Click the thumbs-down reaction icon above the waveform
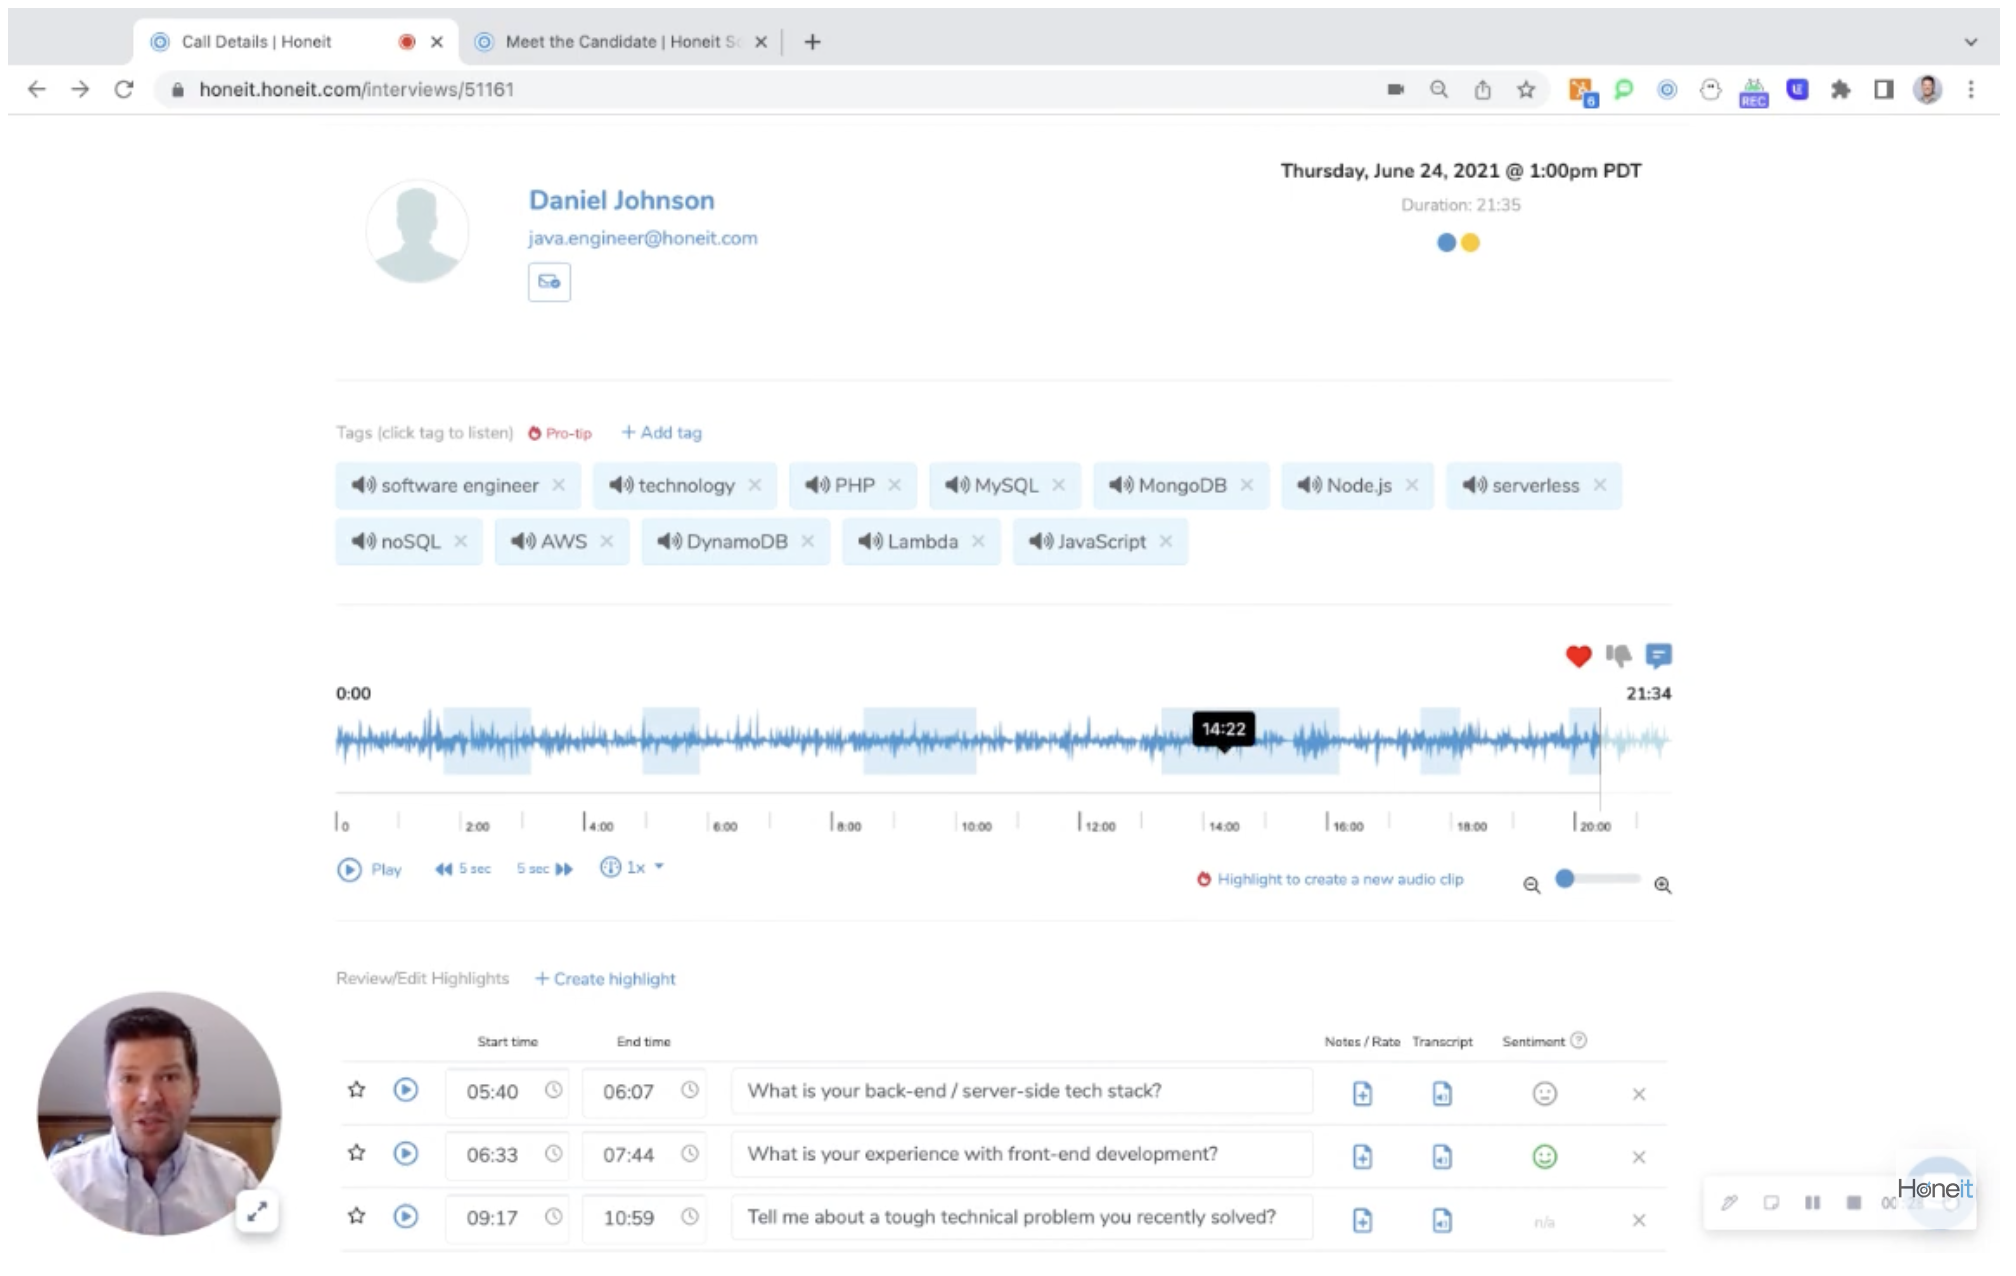This screenshot has width=2016, height=1276. point(1617,655)
